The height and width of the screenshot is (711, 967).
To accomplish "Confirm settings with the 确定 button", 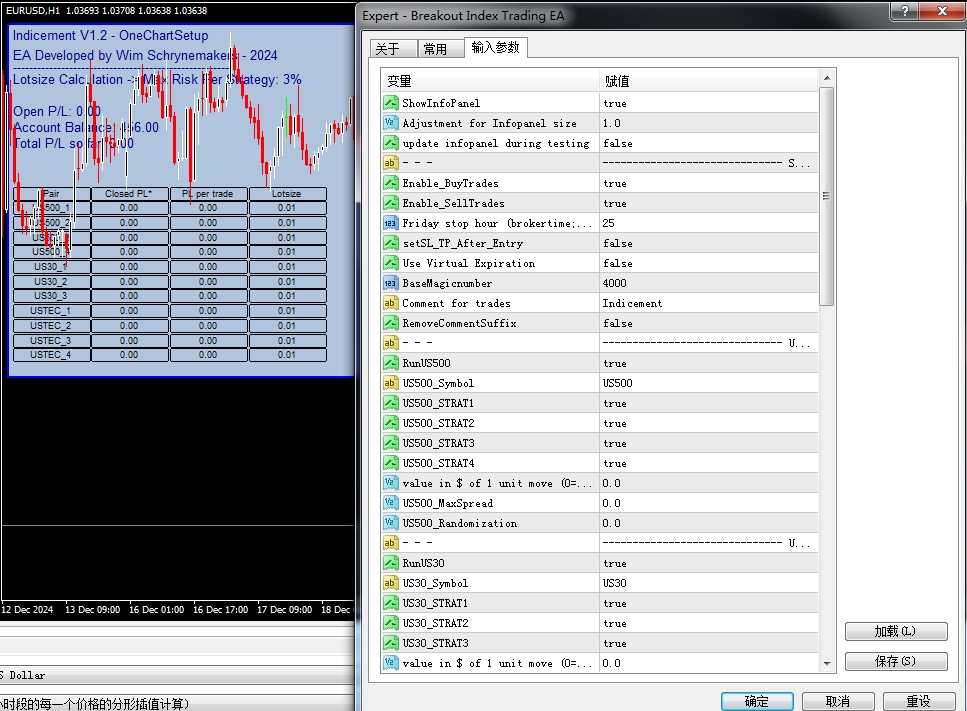I will (757, 701).
